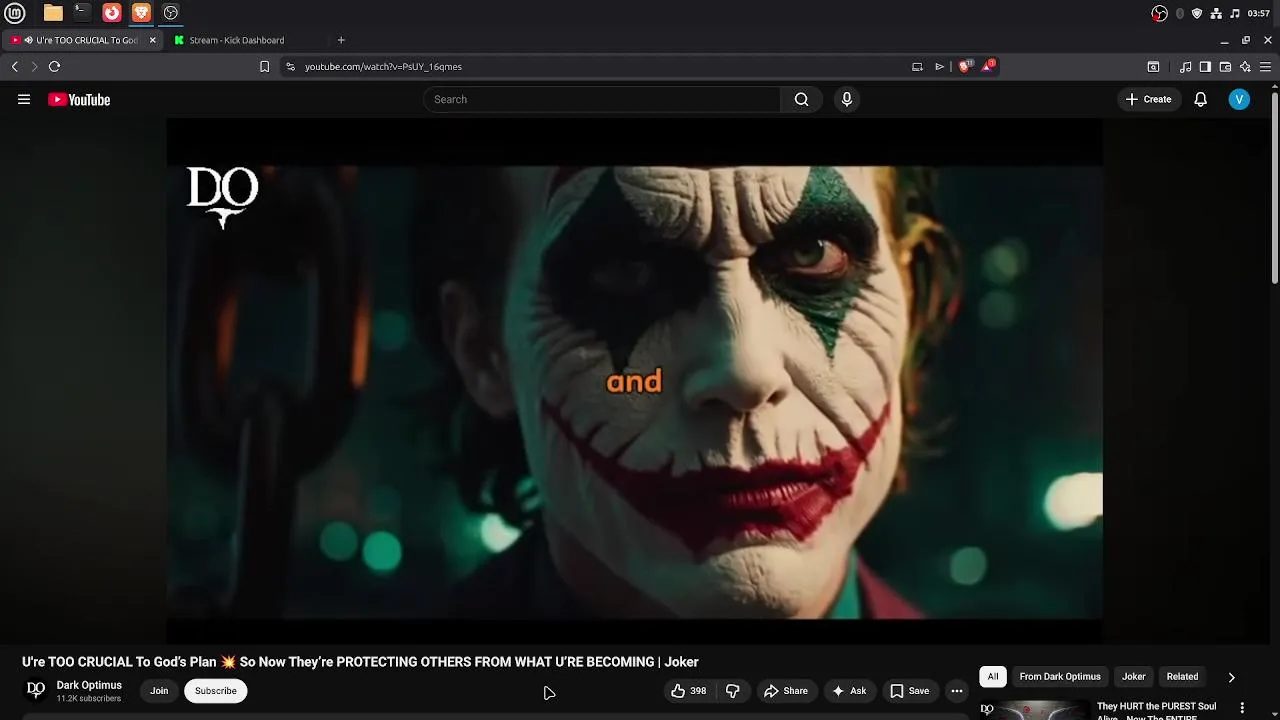Click the video player to pause

[x=634, y=380]
